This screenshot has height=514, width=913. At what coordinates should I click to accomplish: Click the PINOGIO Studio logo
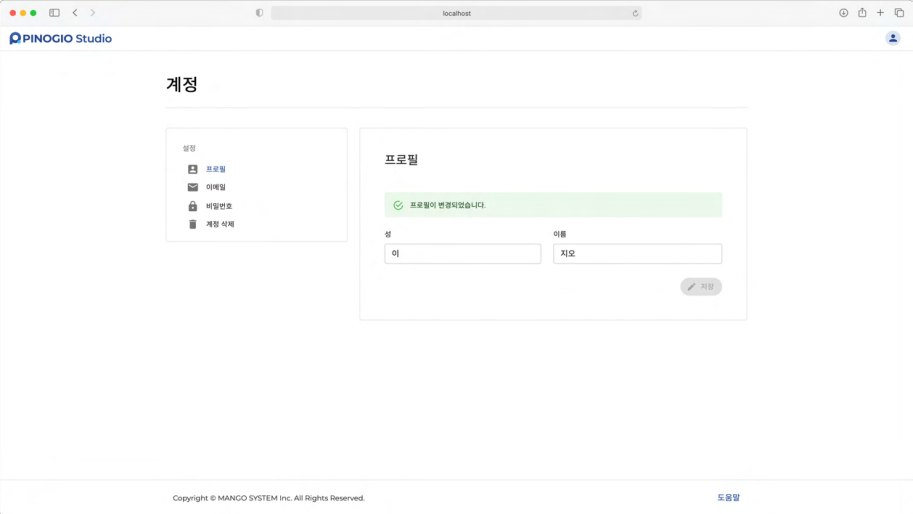61,38
